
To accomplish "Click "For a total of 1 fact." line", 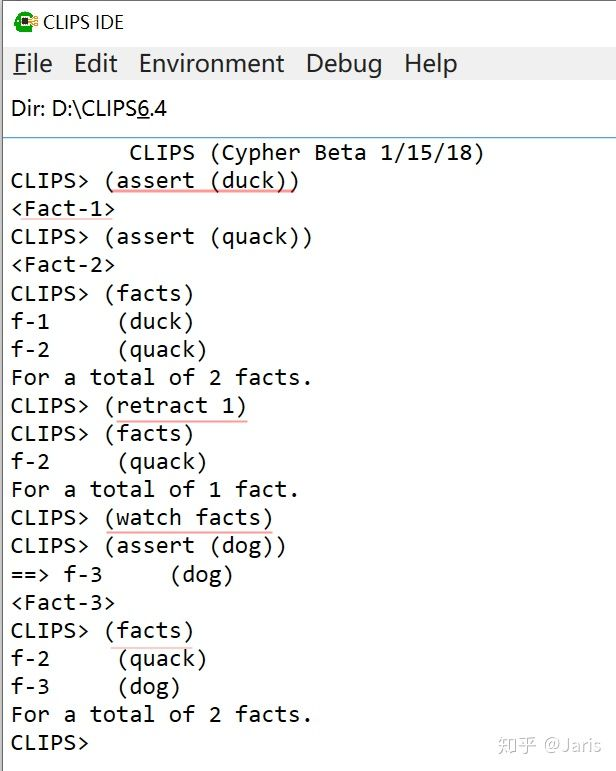I will coord(154,490).
